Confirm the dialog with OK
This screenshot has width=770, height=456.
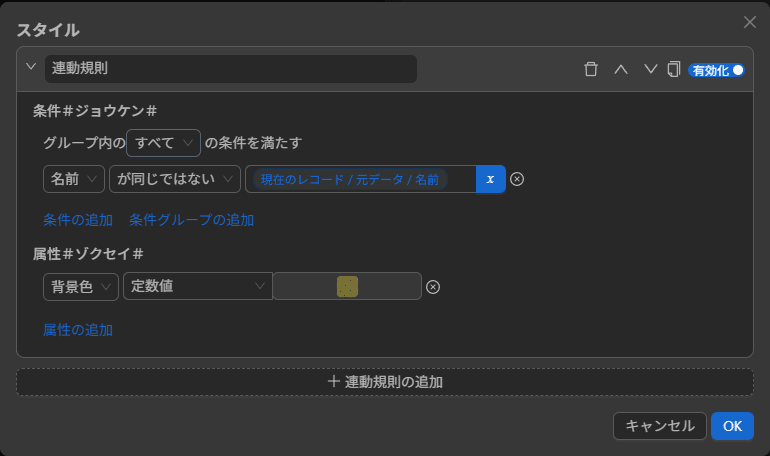[732, 426]
